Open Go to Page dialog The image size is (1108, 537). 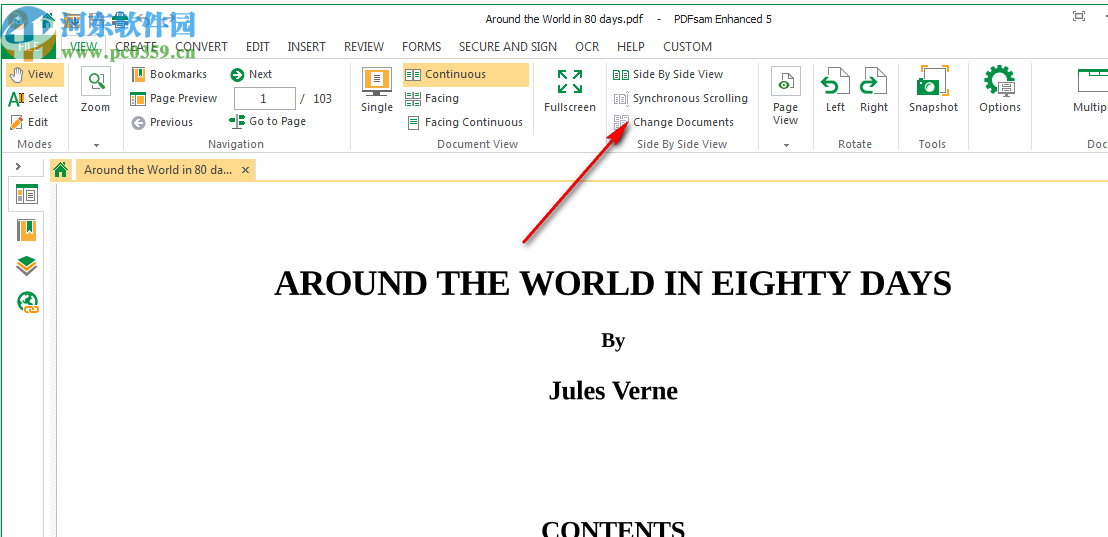click(268, 122)
